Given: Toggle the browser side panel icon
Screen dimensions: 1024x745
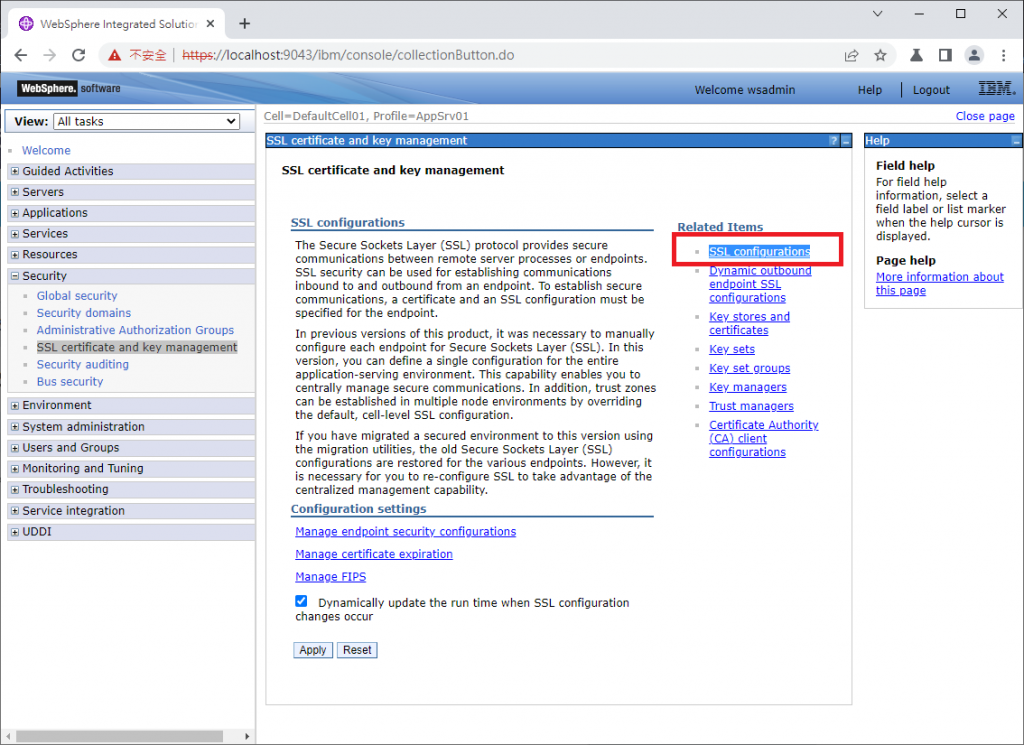Looking at the screenshot, I should tap(945, 55).
